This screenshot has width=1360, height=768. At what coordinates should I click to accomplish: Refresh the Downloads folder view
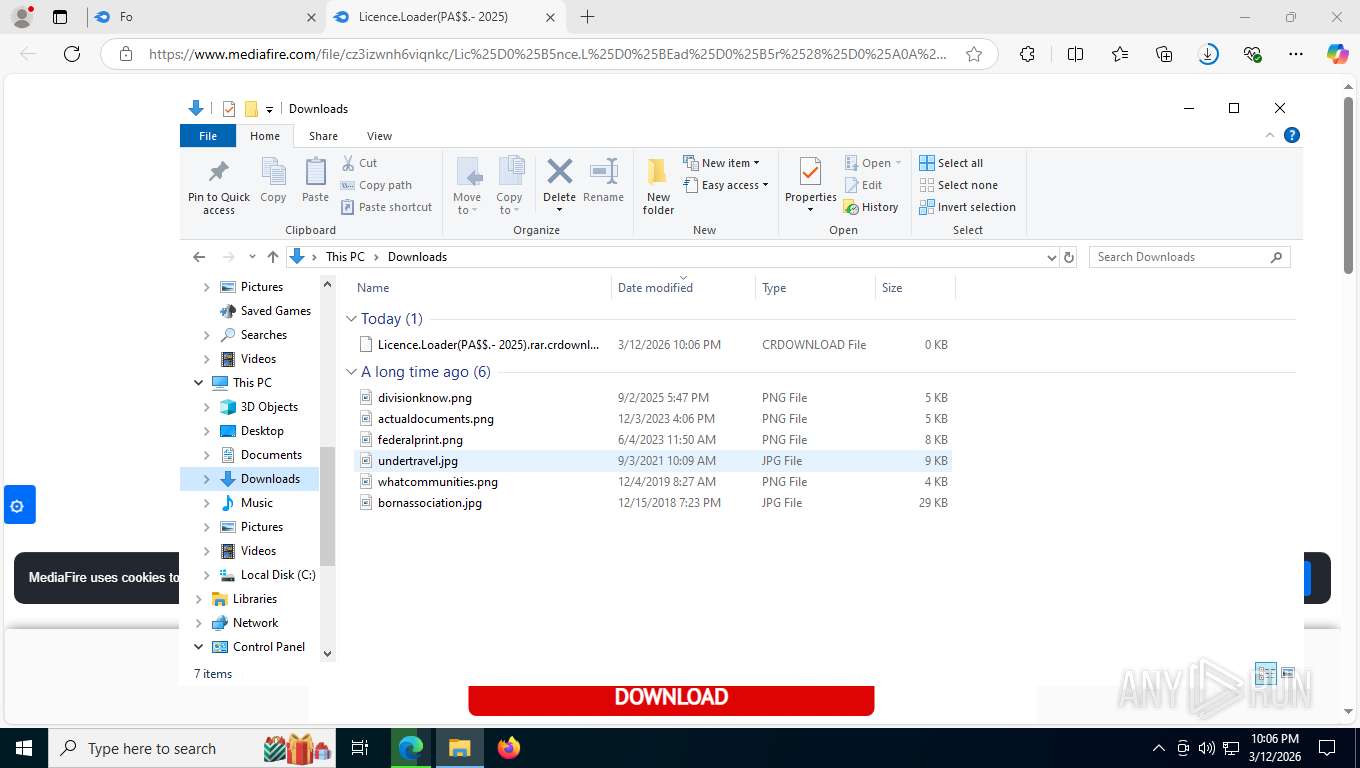1068,257
